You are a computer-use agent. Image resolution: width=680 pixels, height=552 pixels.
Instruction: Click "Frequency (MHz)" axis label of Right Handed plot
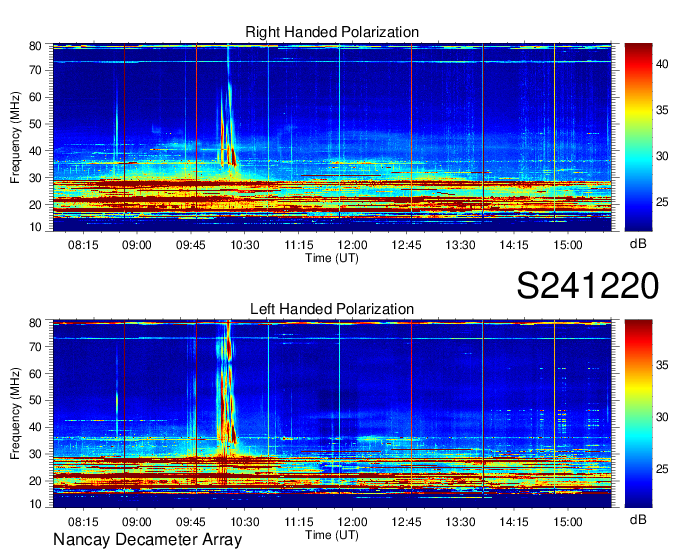(15, 137)
